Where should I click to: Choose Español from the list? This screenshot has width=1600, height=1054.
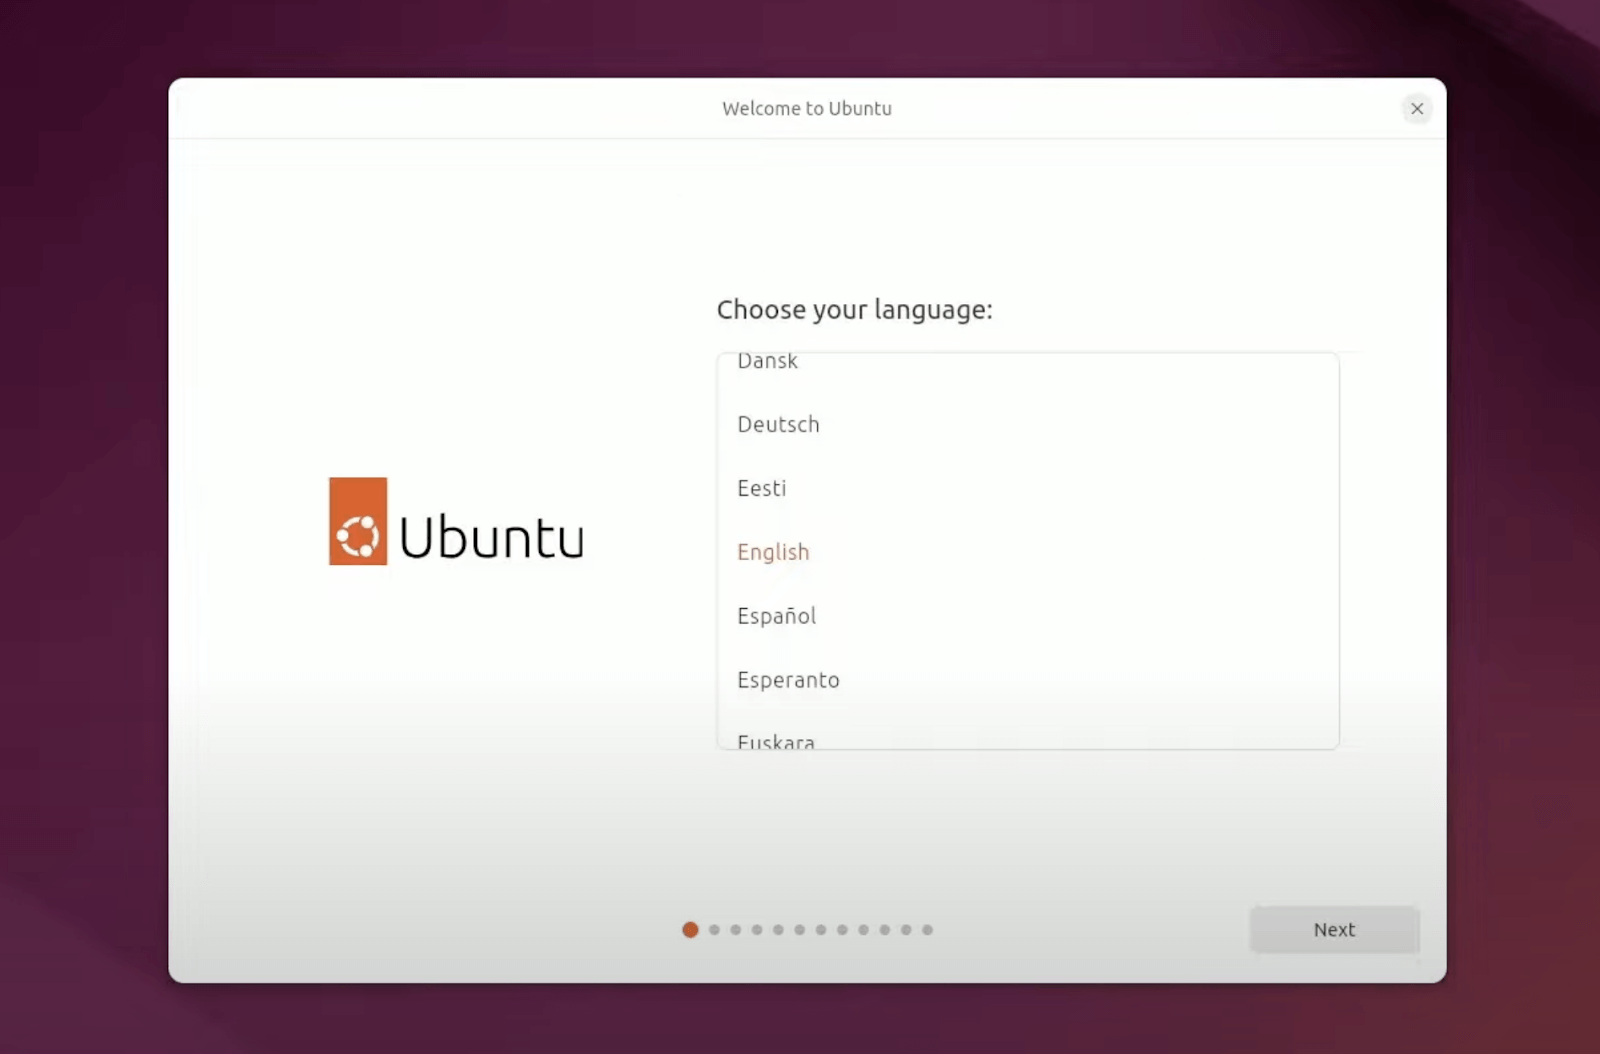click(x=1028, y=616)
